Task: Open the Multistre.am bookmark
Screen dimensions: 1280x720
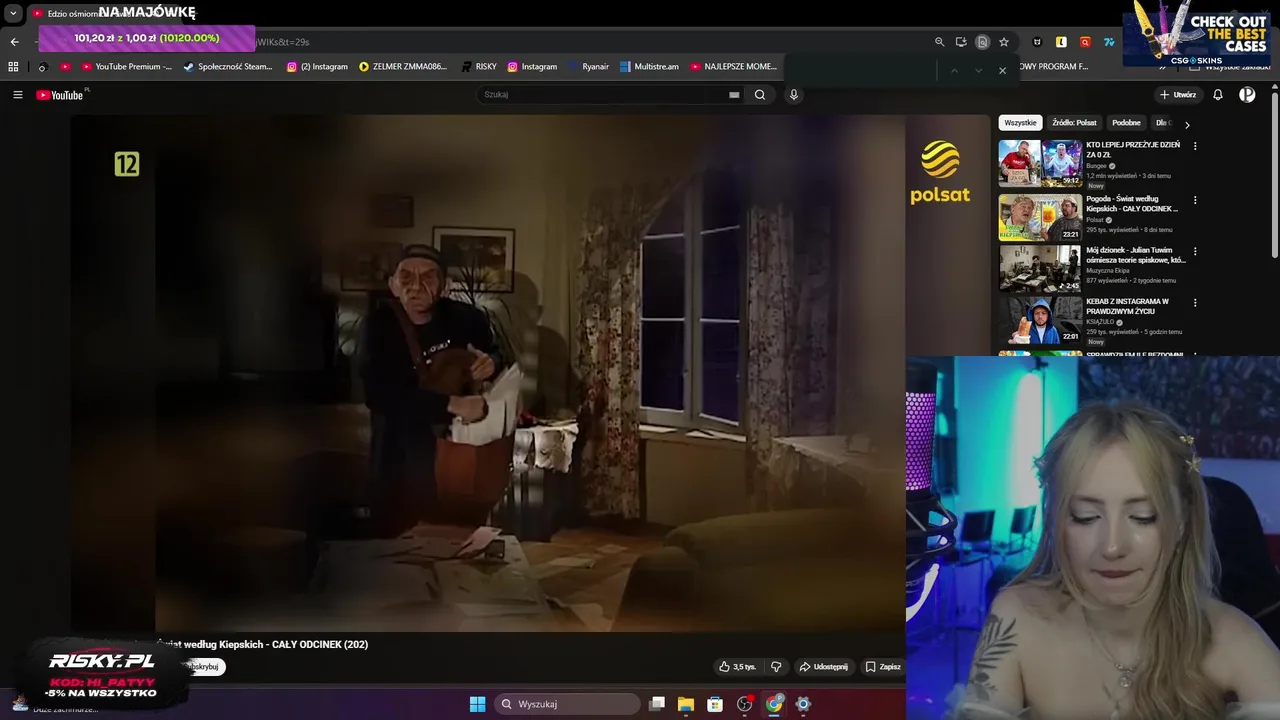Action: click(649, 67)
